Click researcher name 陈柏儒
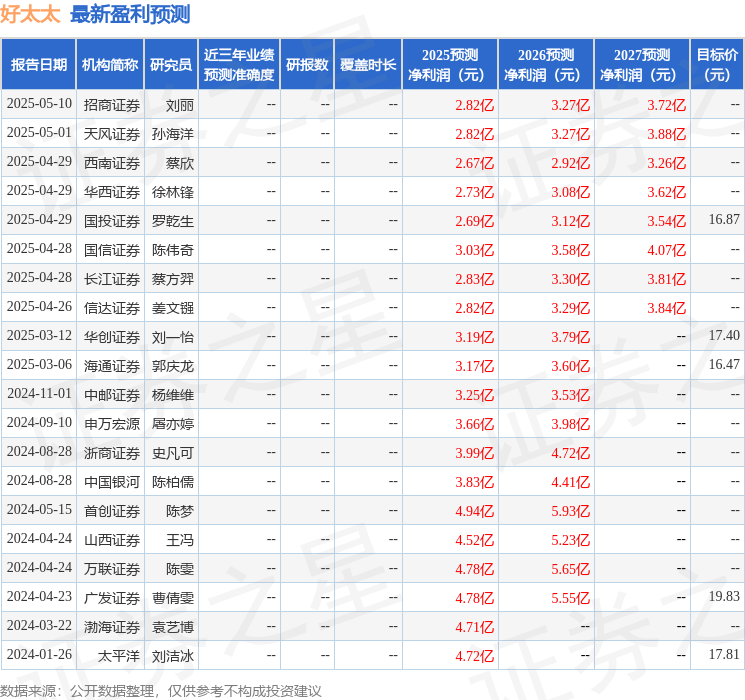Viewport: 745px width, 700px height. click(x=173, y=482)
